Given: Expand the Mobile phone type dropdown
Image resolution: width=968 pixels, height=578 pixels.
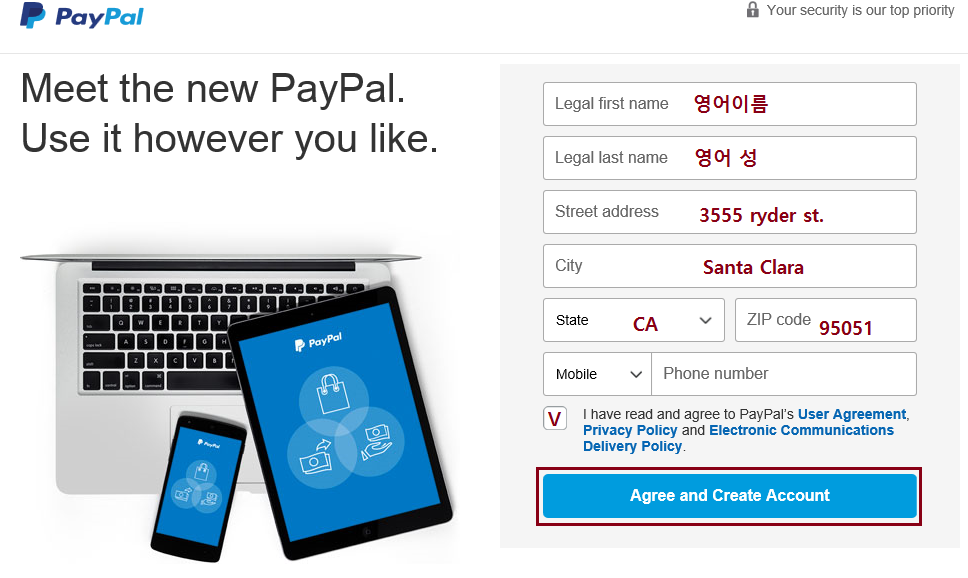Looking at the screenshot, I should coord(597,374).
